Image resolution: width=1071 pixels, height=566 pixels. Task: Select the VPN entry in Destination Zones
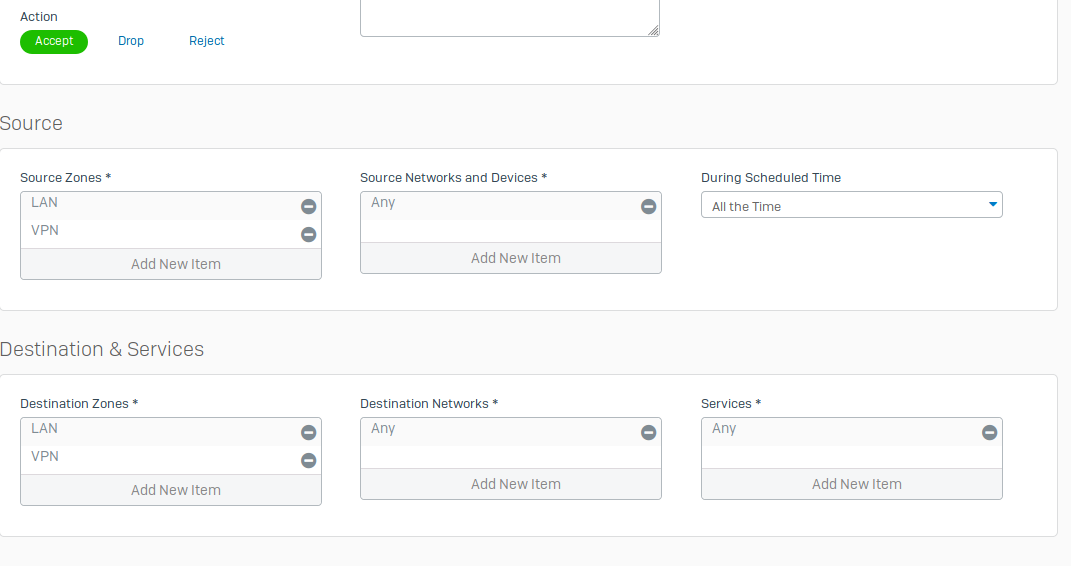point(162,459)
